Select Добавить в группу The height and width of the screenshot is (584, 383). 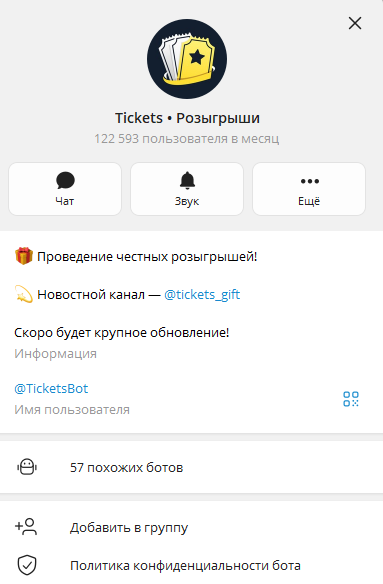[x=192, y=527]
